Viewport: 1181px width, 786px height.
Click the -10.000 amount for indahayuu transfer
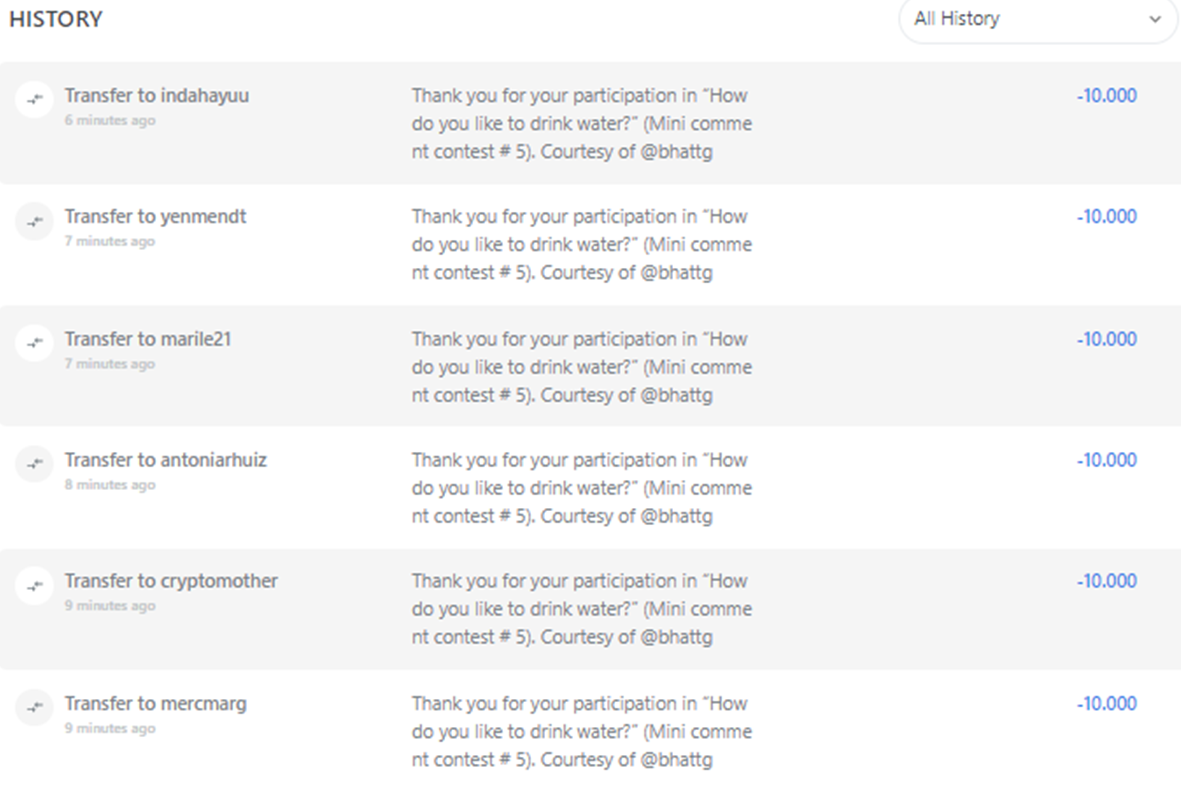1106,96
